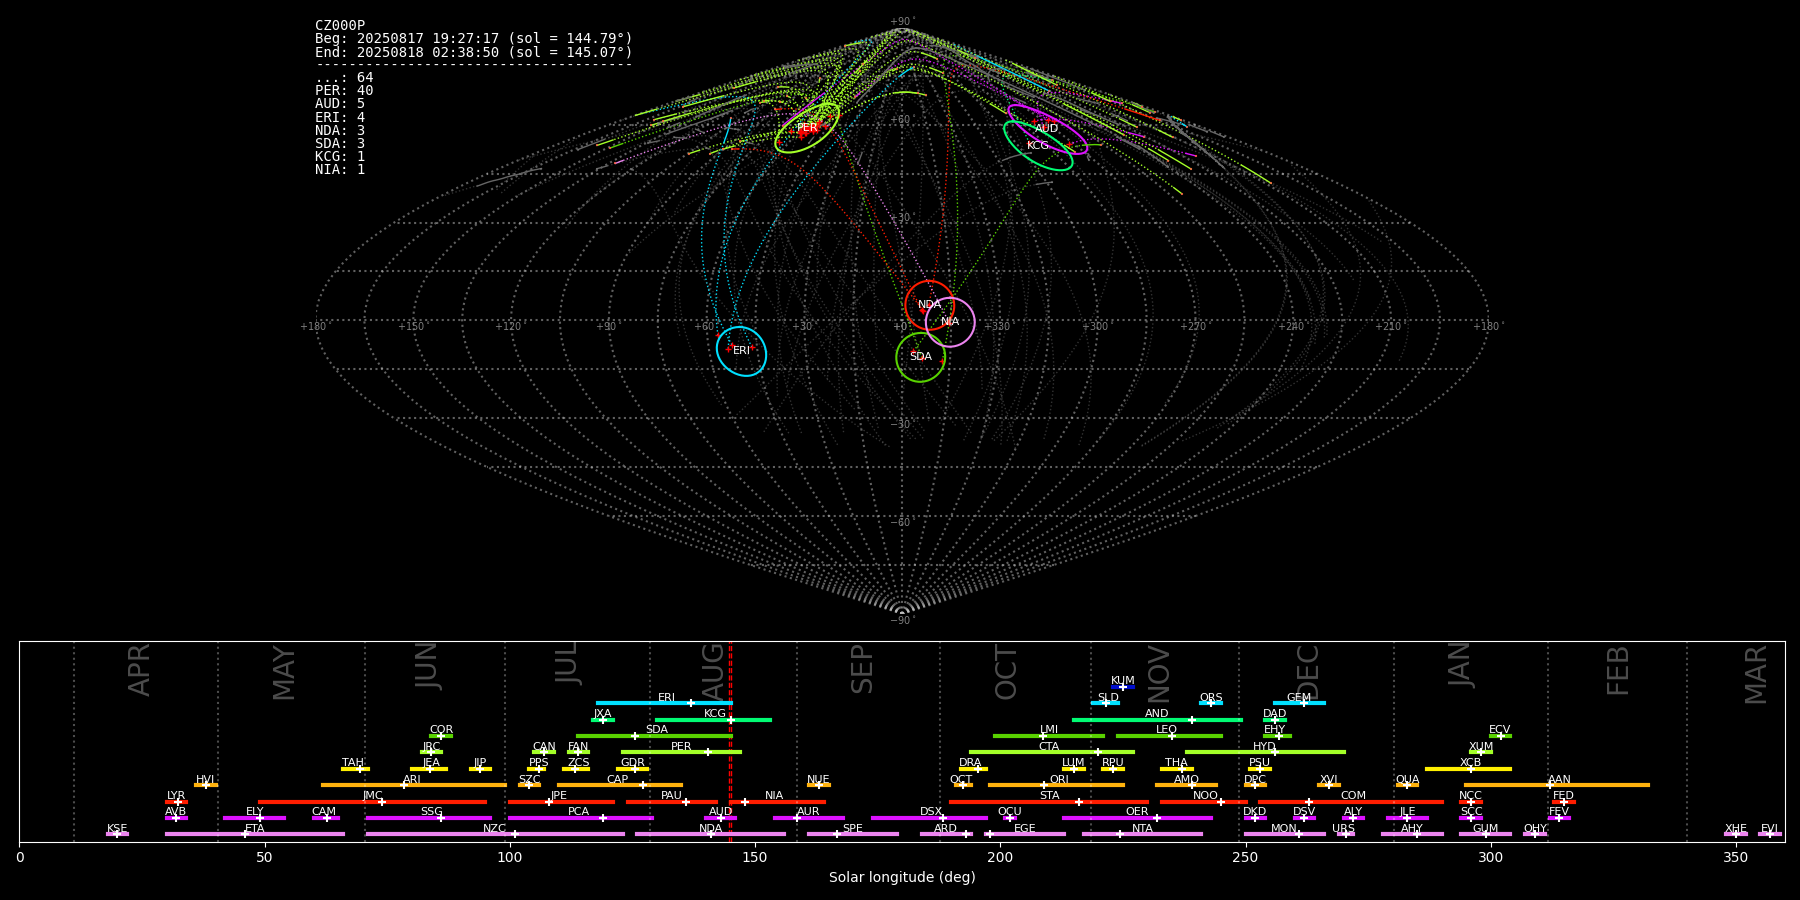
Task: Select the green ECV shower bar
Action: [1500, 736]
